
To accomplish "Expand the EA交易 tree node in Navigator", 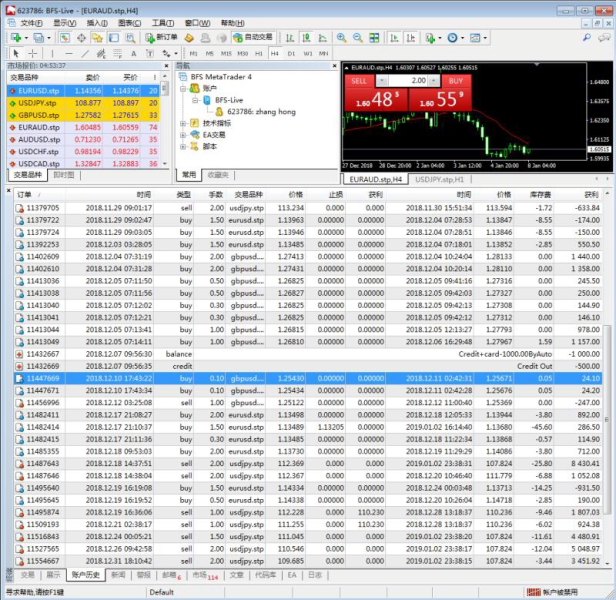I will pyautogui.click(x=182, y=134).
